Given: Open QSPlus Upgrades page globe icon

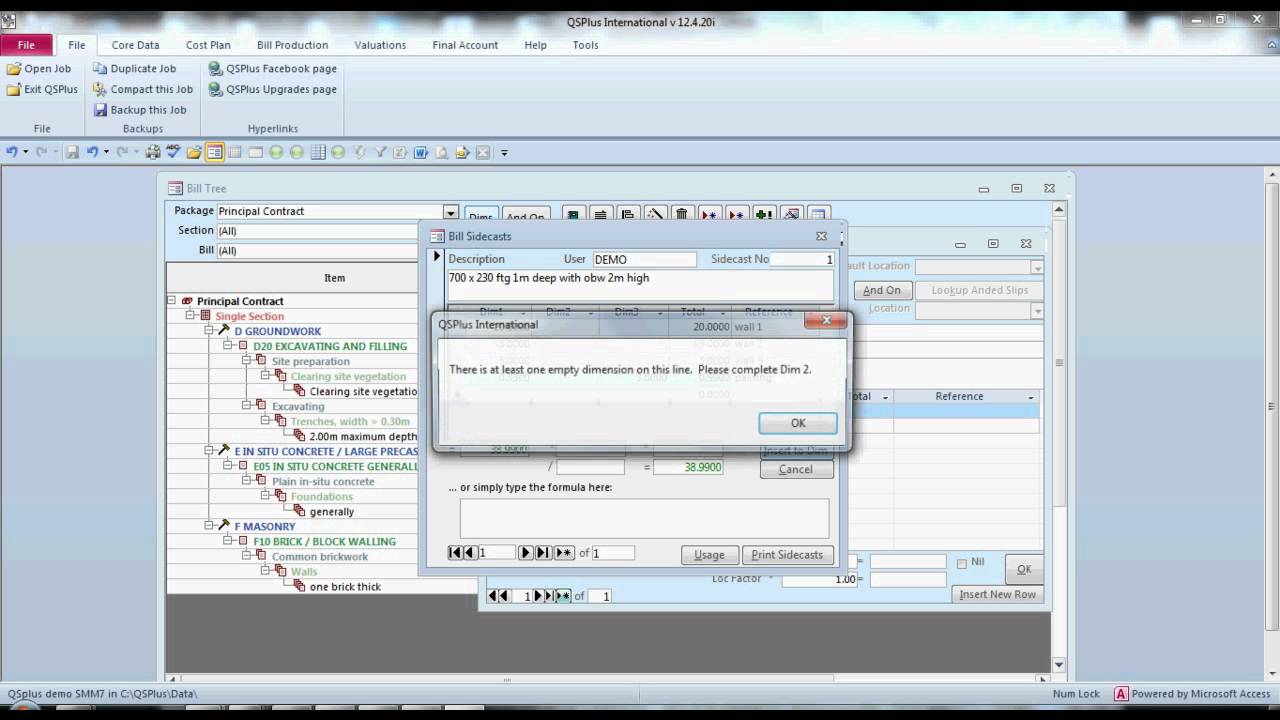Looking at the screenshot, I should pos(215,89).
